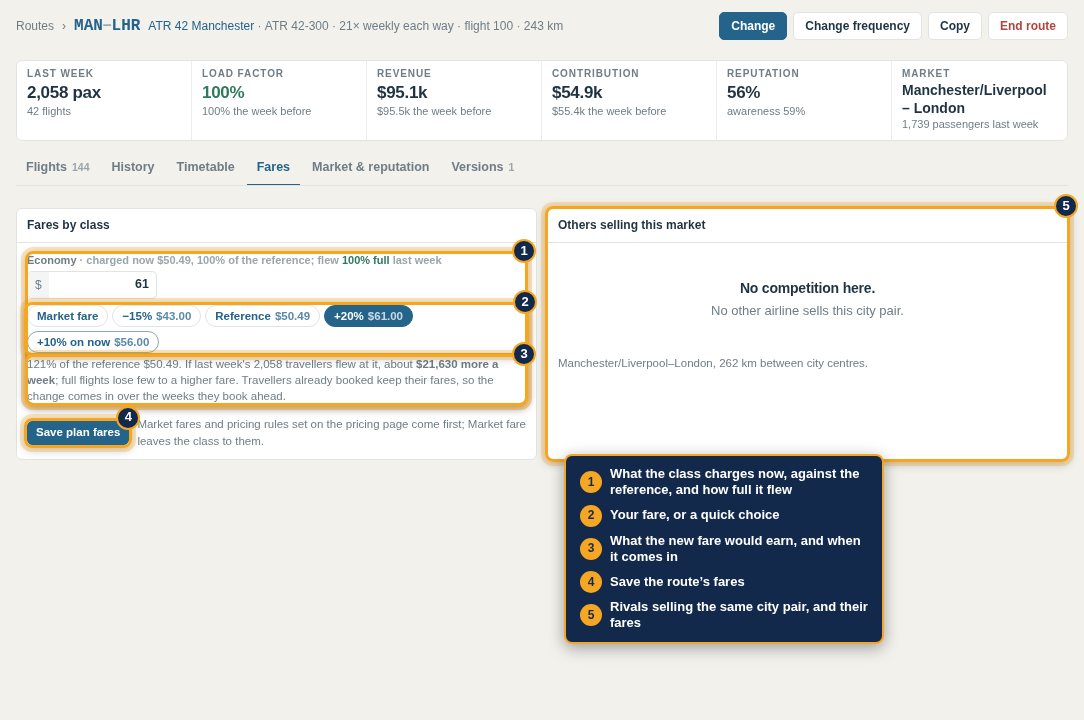1084x720 pixels.
Task: Click '1,739 passengers last week' text
Action: point(969,124)
